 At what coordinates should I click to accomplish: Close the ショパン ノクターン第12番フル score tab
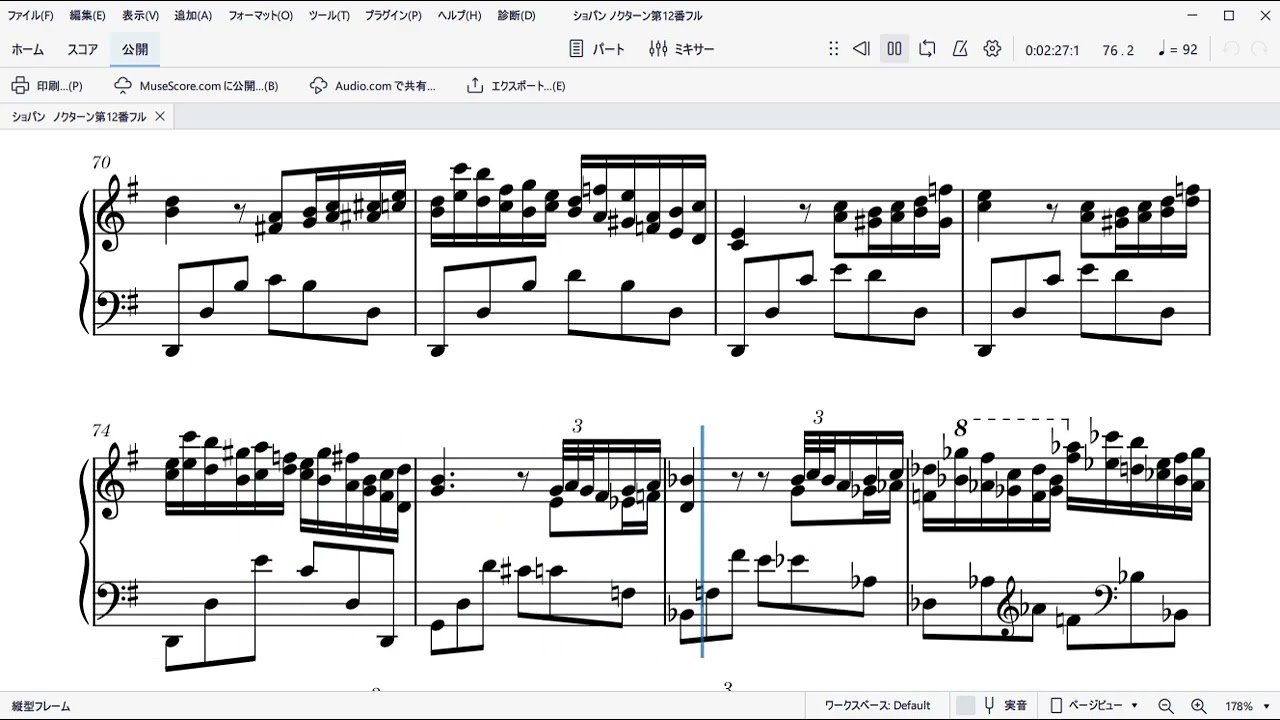(x=160, y=117)
